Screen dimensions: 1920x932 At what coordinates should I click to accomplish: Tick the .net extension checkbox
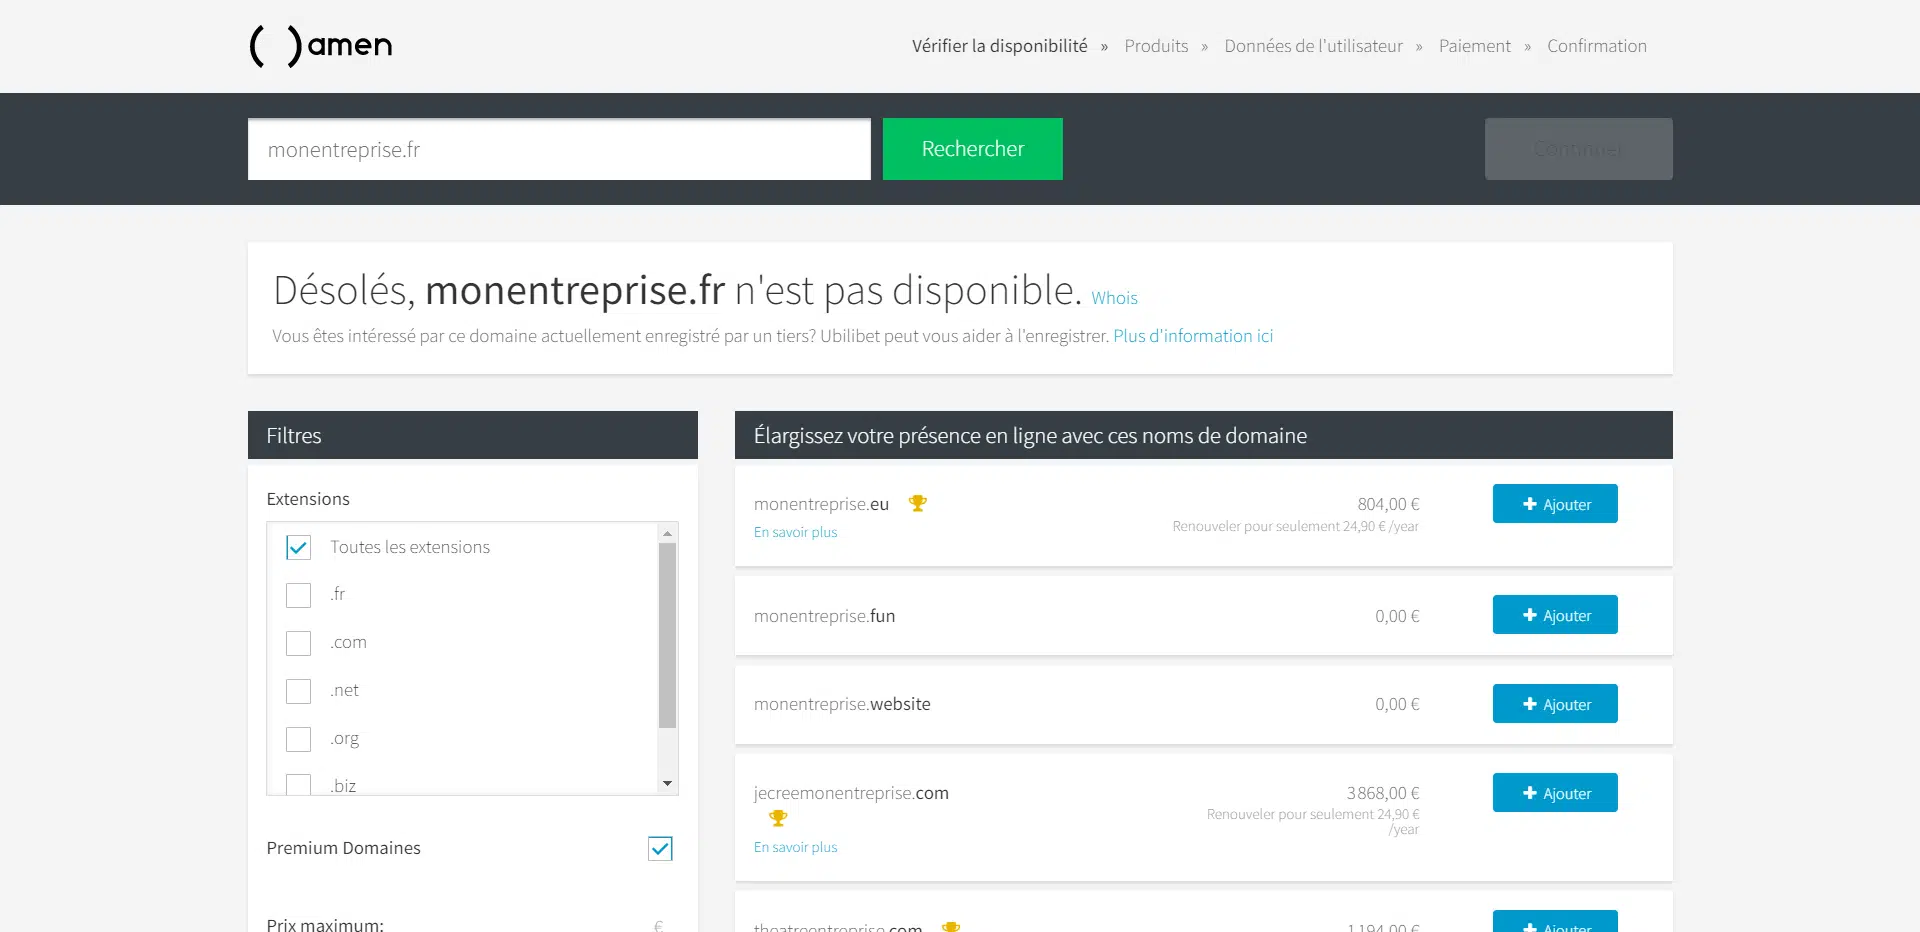(298, 691)
